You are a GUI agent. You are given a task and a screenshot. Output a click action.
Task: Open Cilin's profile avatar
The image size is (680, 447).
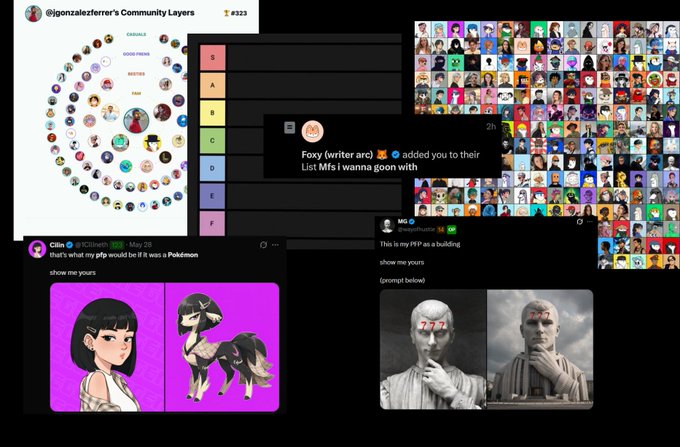pyautogui.click(x=37, y=249)
